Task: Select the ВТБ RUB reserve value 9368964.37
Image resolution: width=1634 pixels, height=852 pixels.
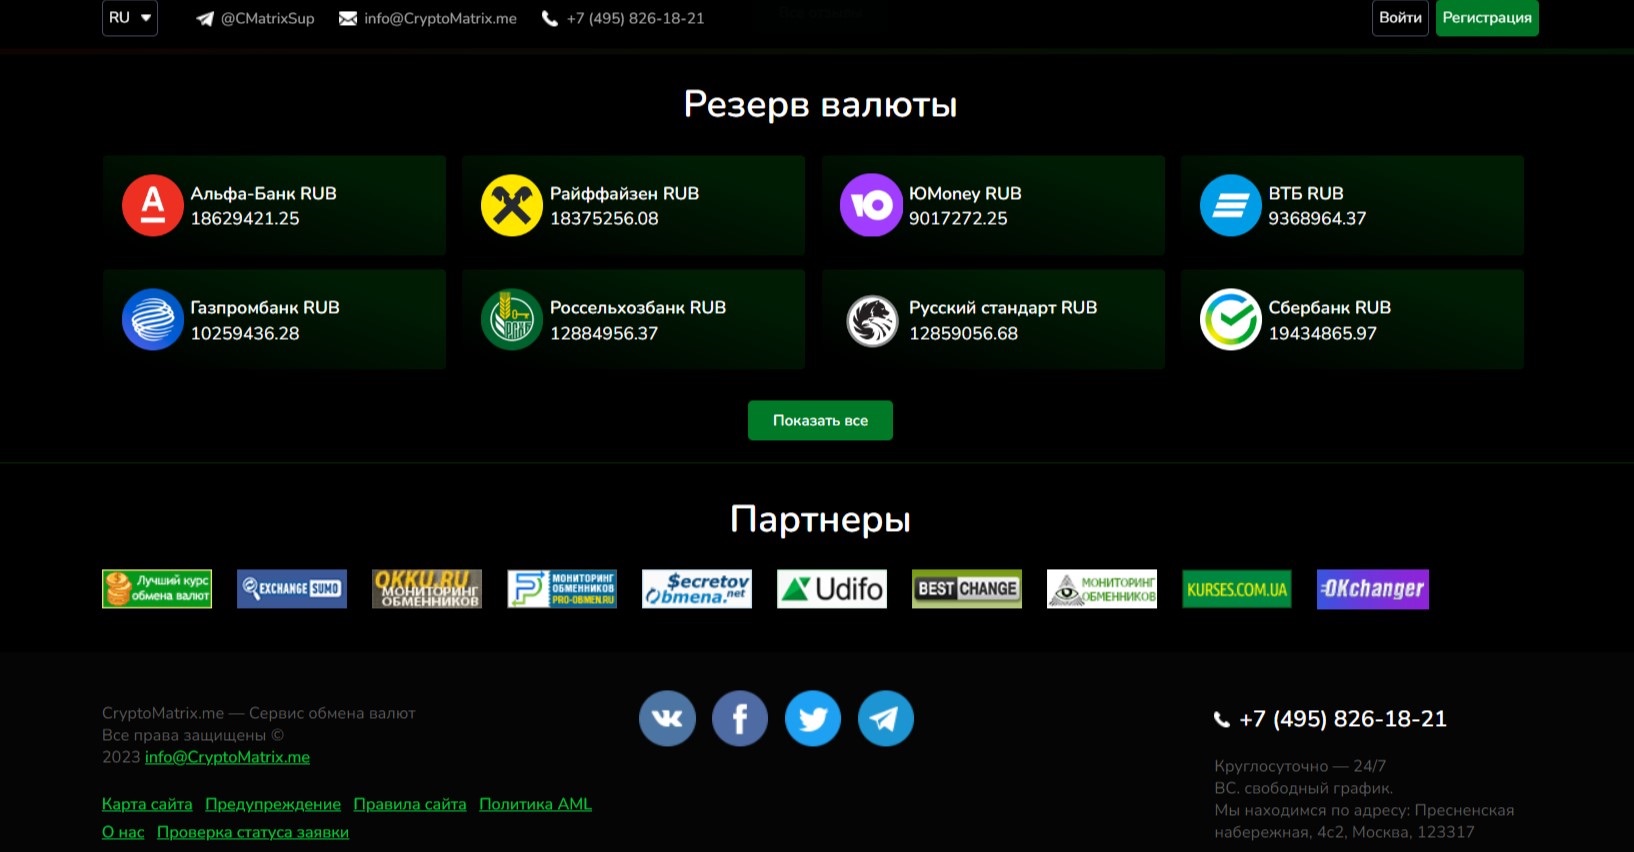Action: 1317,219
